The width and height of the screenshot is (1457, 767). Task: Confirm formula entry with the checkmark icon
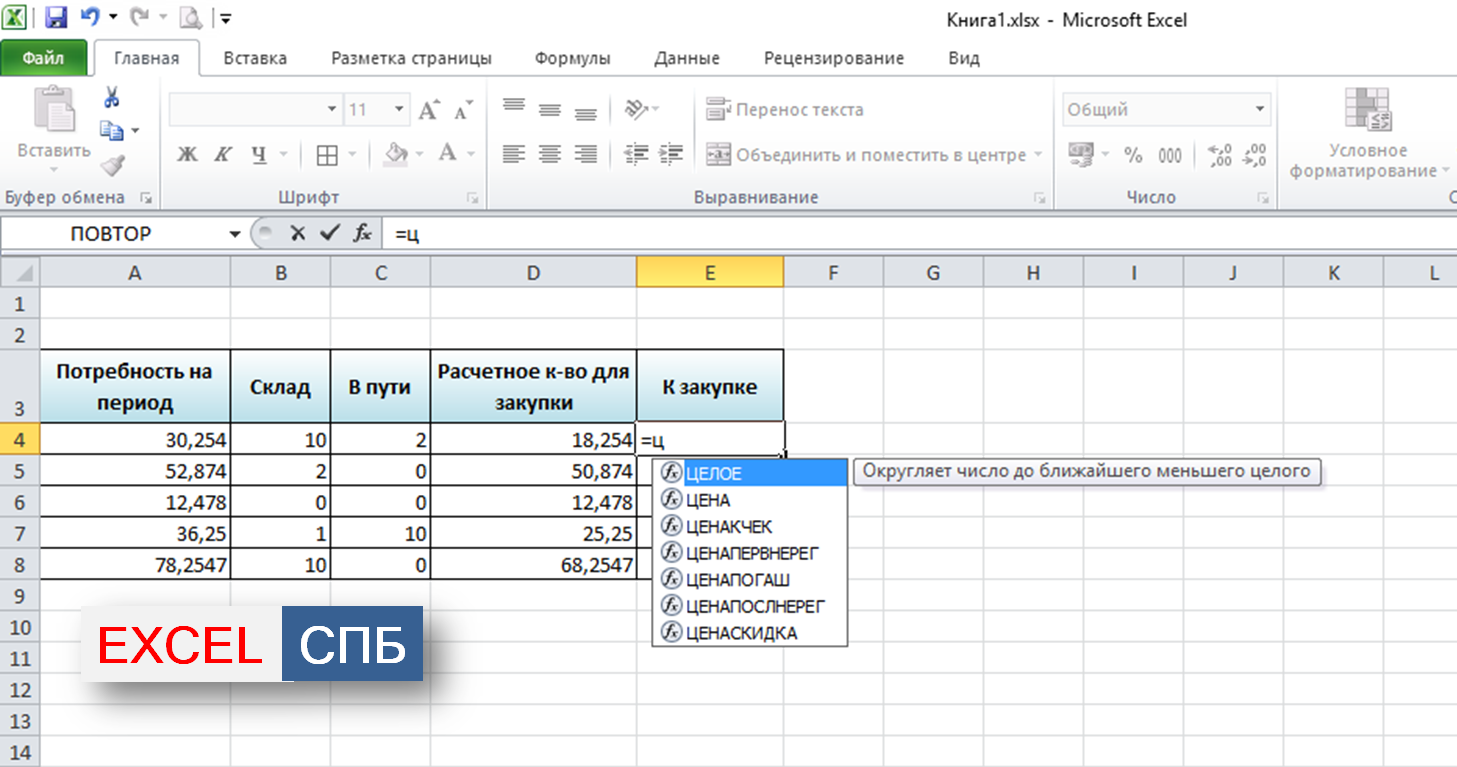click(x=328, y=234)
